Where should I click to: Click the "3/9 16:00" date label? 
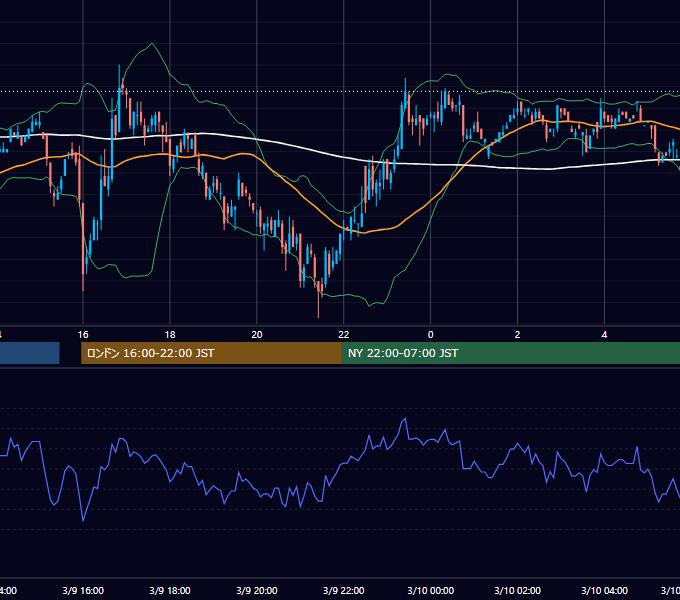click(x=83, y=590)
